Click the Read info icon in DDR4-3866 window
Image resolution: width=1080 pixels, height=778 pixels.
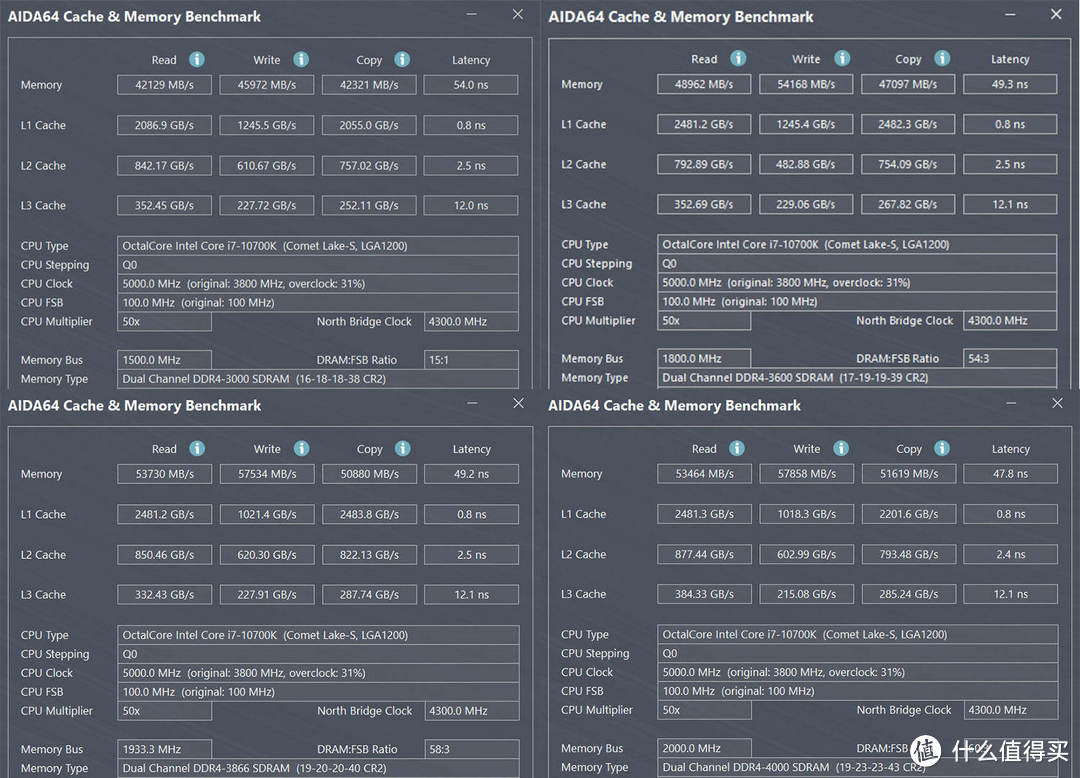[x=197, y=449]
